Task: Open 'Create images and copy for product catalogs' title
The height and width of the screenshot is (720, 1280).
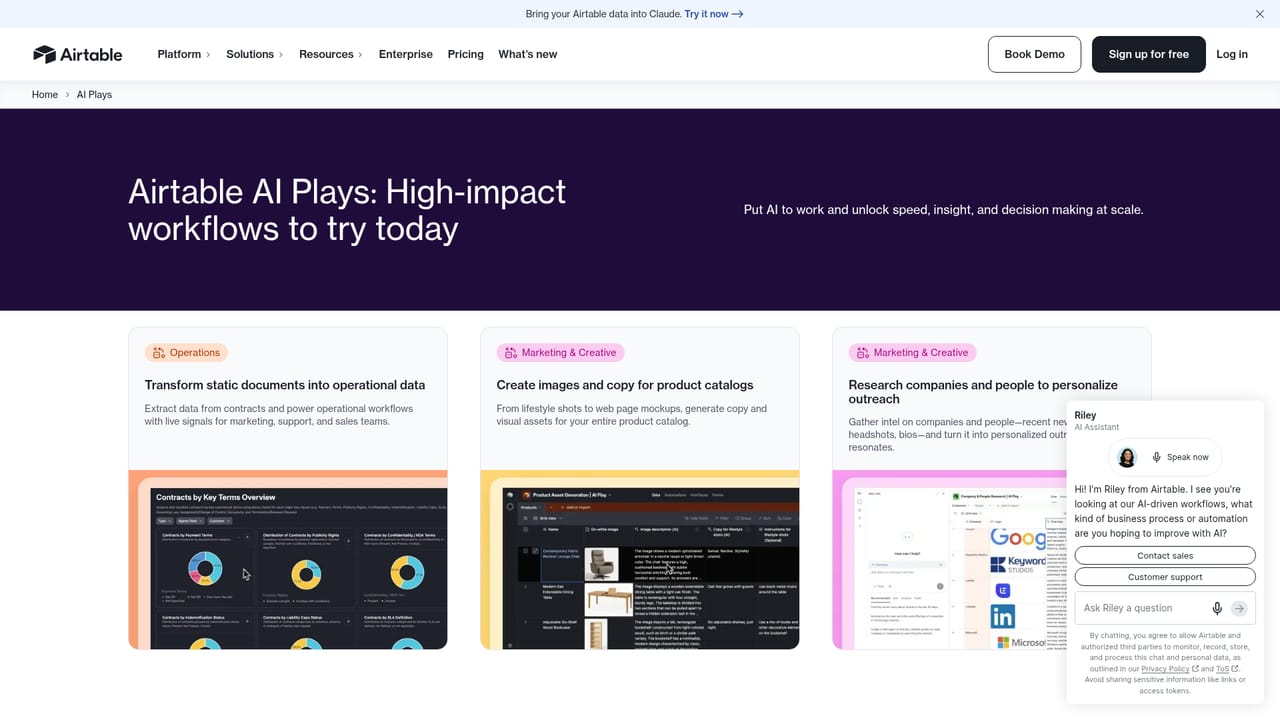Action: click(625, 385)
